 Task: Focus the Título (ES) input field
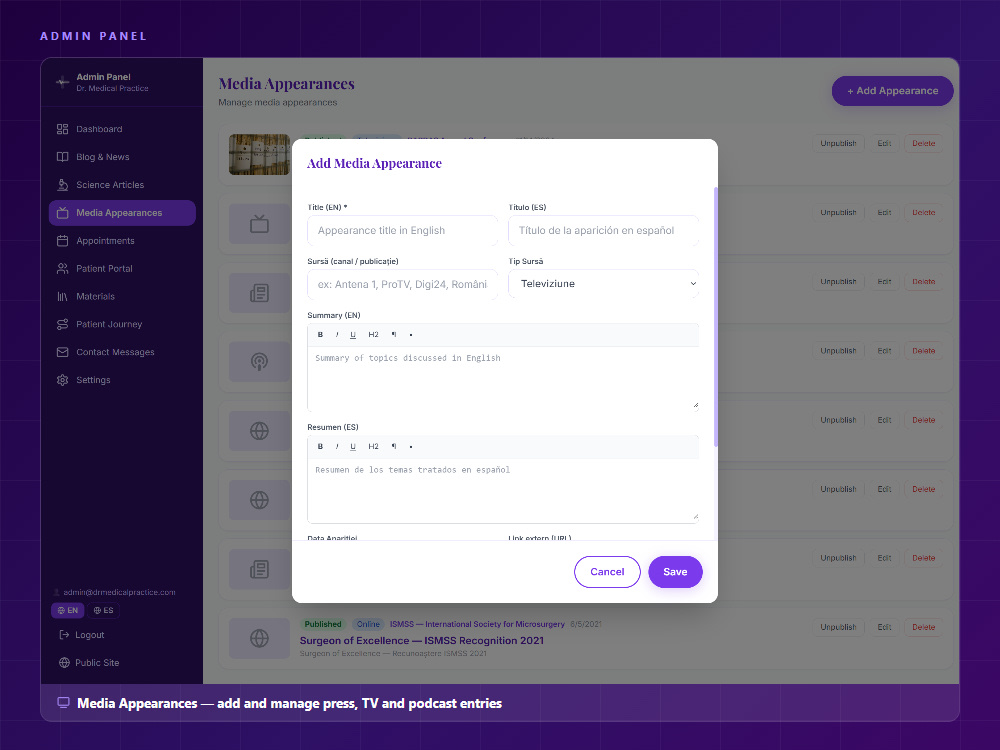pyautogui.click(x=603, y=230)
